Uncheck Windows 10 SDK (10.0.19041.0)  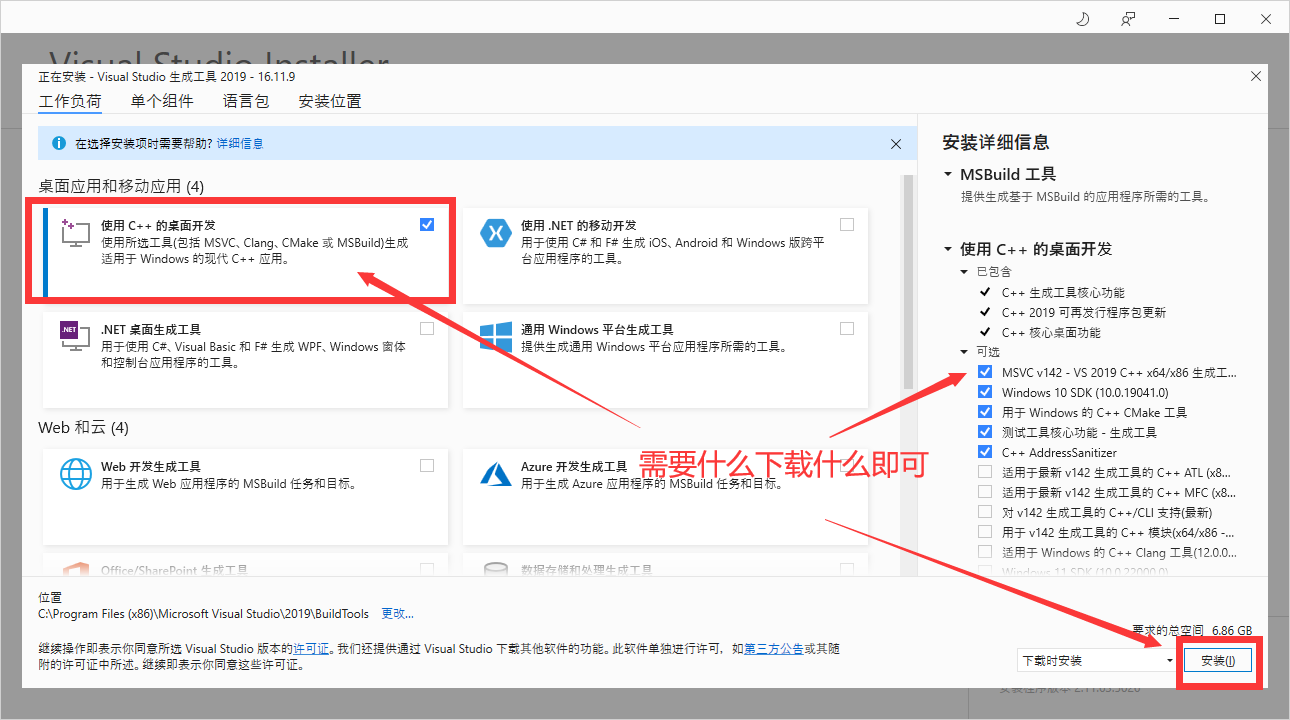pos(985,392)
